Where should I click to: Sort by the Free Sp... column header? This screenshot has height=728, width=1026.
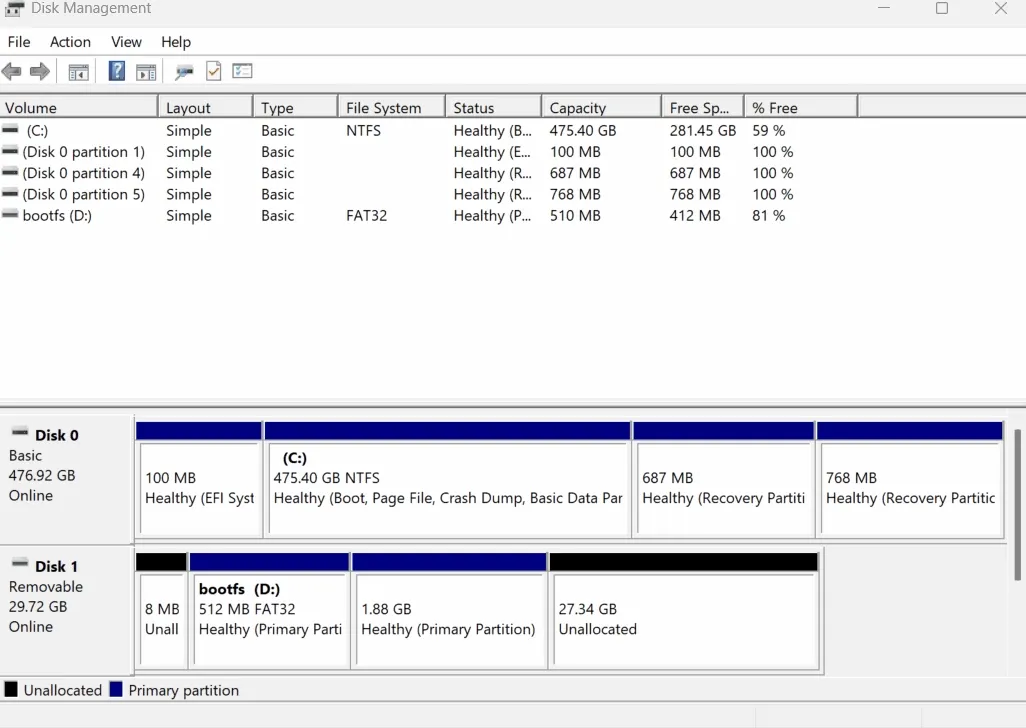[703, 107]
